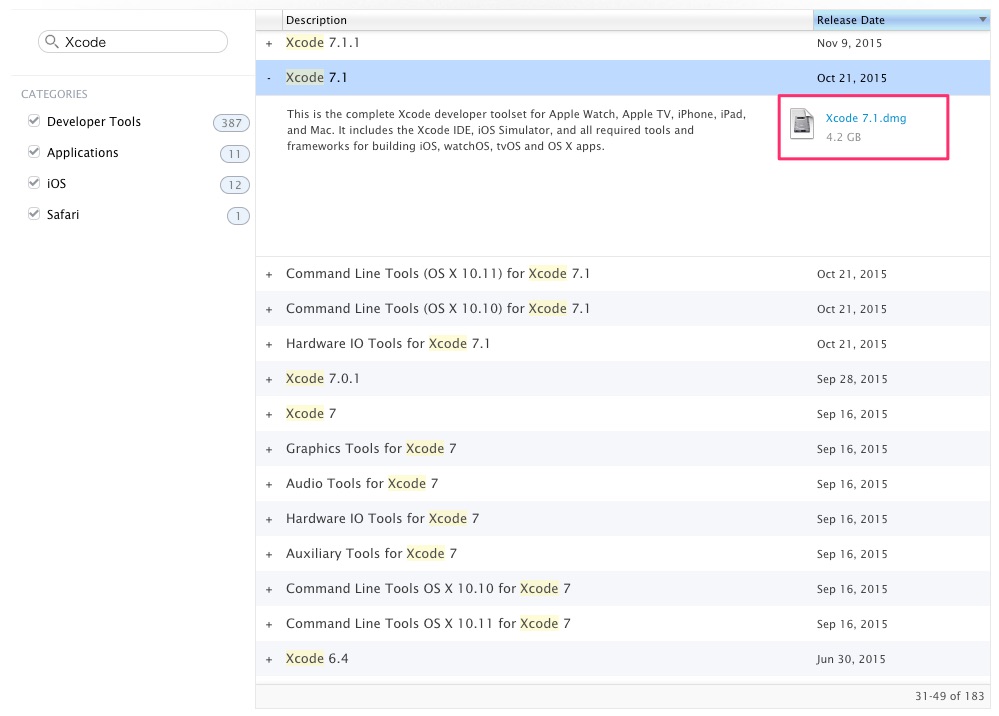
Task: Download the Xcode 7.1.dmg link
Action: pyautogui.click(x=865, y=118)
